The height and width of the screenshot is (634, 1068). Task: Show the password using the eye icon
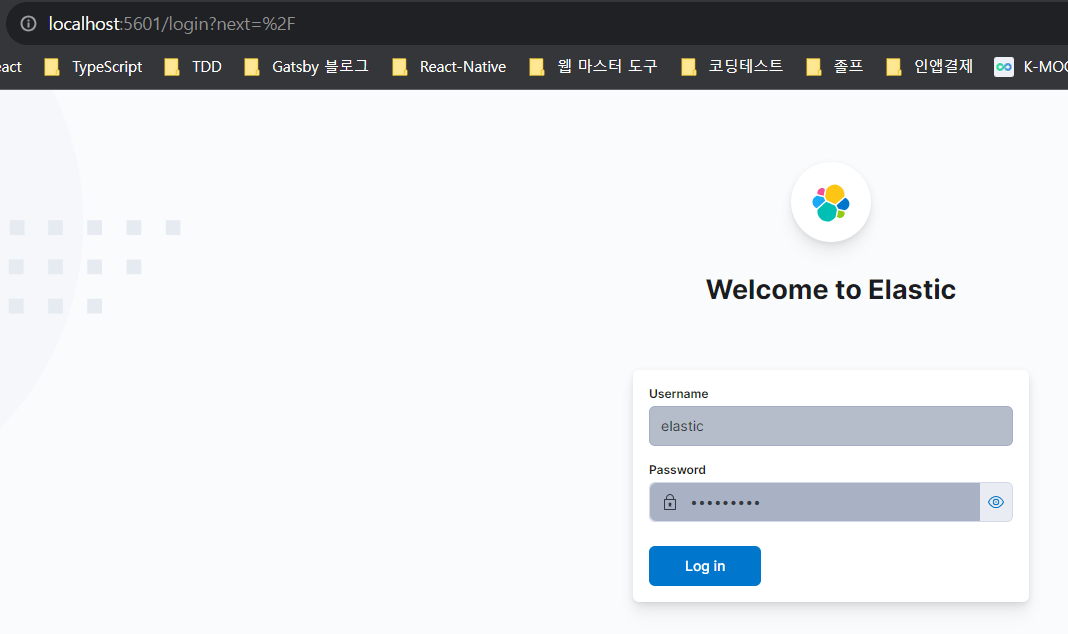(x=995, y=502)
